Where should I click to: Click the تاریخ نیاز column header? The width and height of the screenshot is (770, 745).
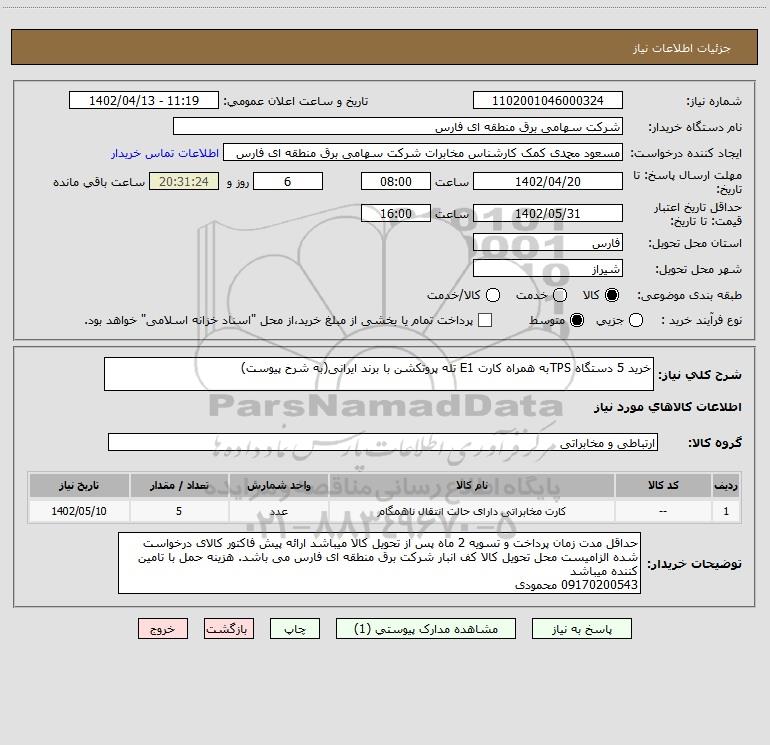pos(79,485)
